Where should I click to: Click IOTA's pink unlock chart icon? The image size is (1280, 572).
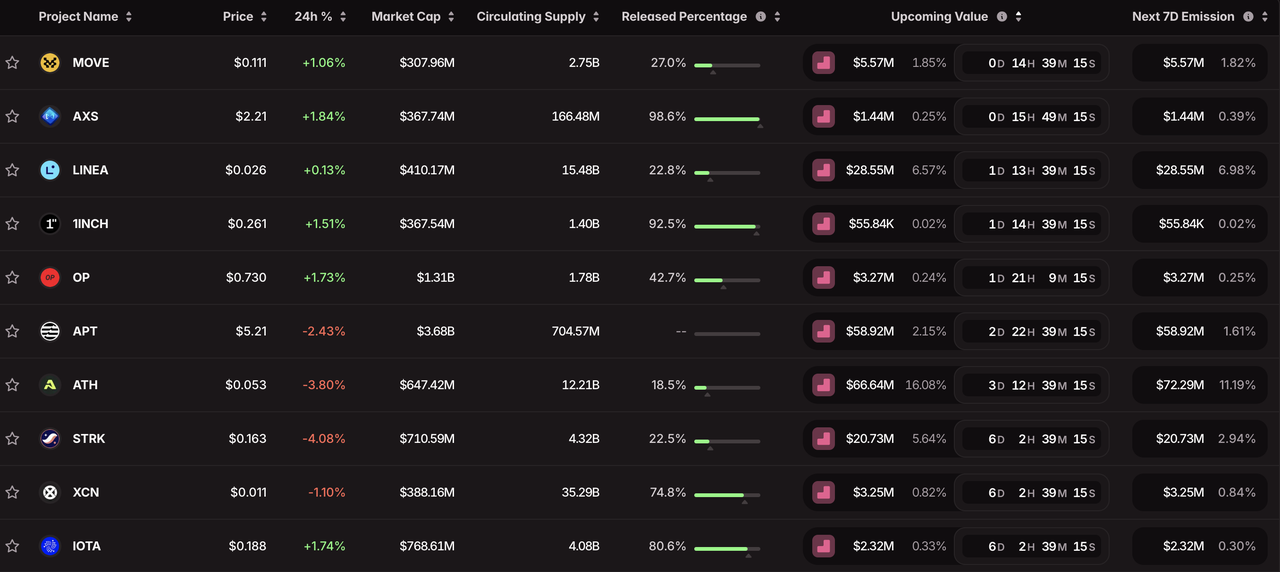coord(823,546)
